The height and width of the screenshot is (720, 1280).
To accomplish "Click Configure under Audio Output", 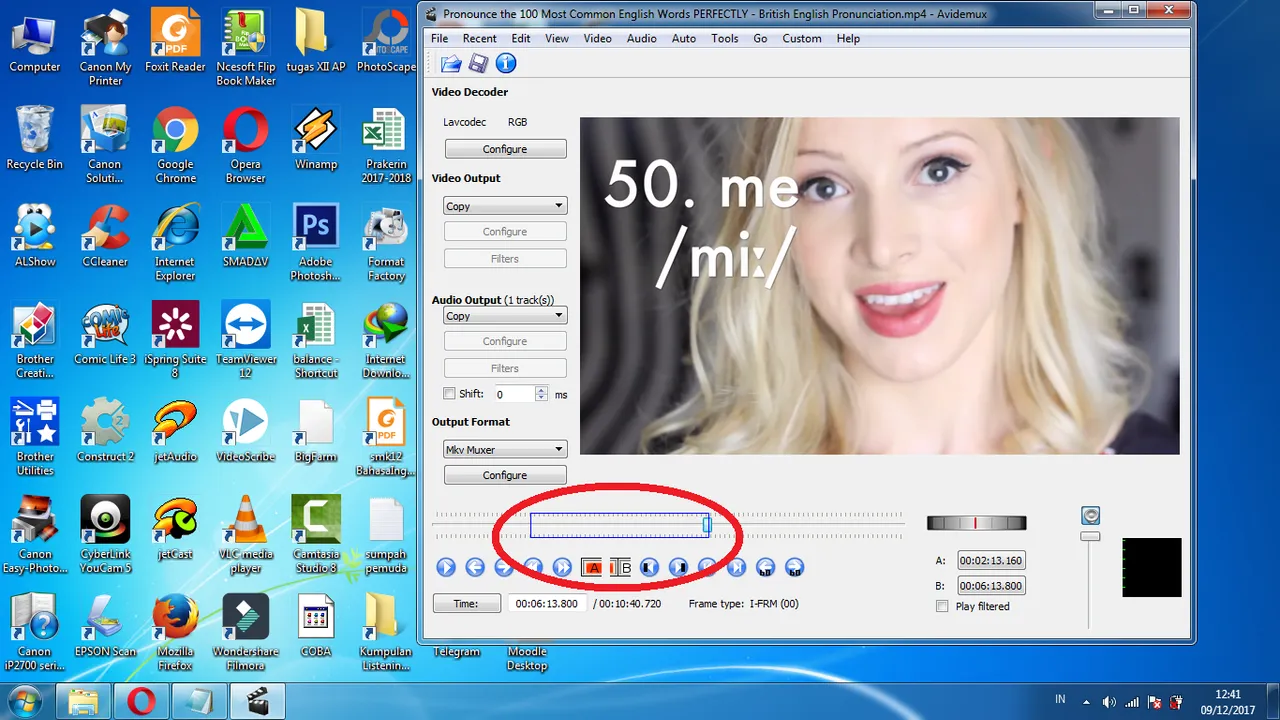I will pyautogui.click(x=505, y=341).
